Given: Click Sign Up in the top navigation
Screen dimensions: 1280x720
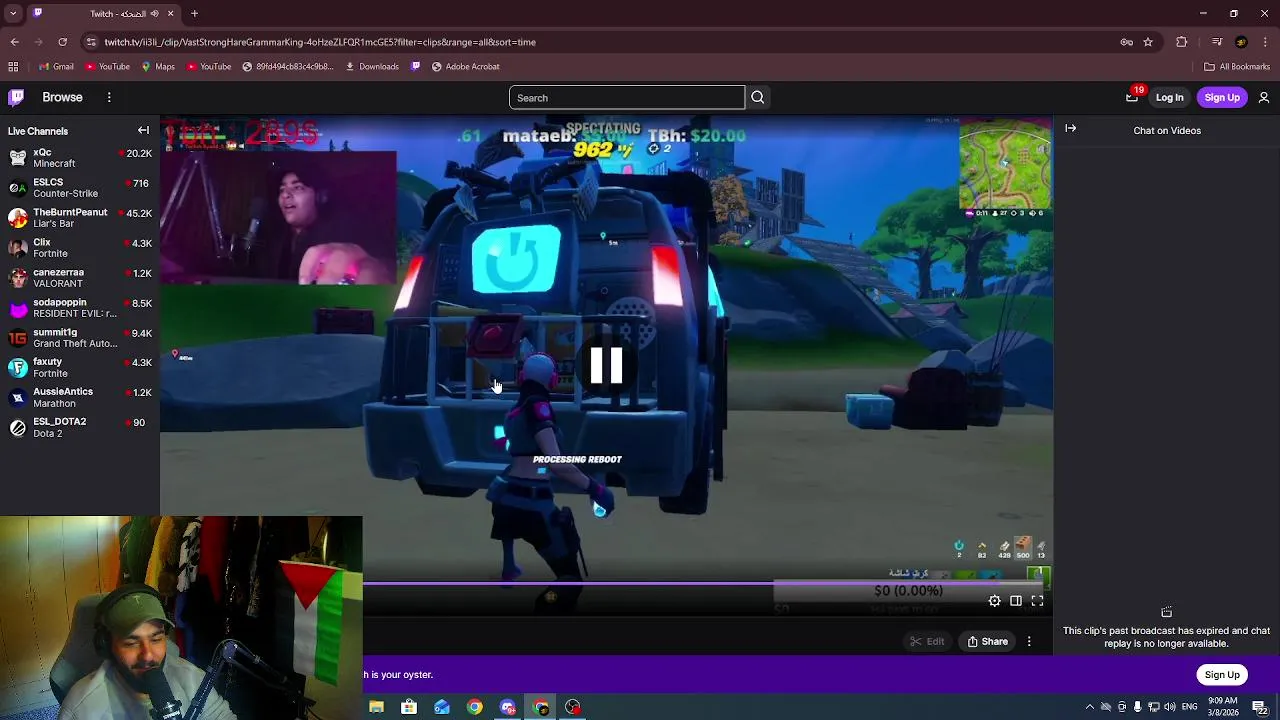Looking at the screenshot, I should [x=1222, y=97].
